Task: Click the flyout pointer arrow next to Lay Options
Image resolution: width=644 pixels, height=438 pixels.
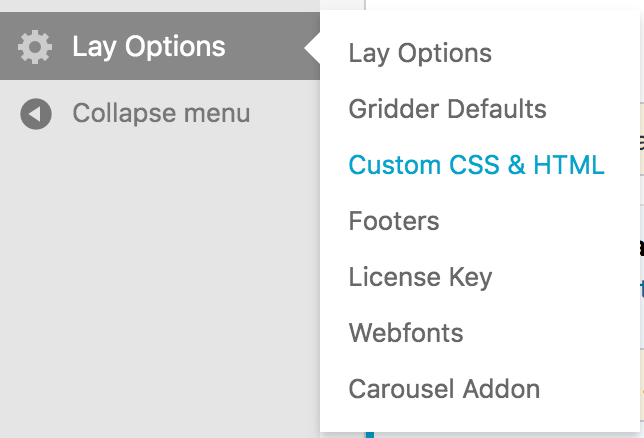Action: click(x=313, y=46)
